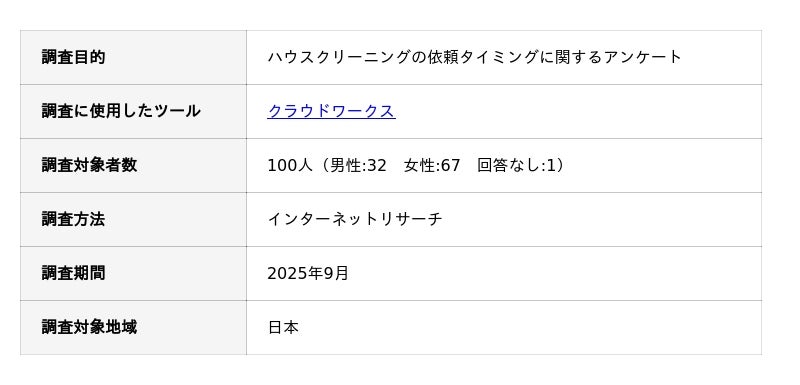800x385 pixels.
Task: Click the 調査期間 header cell
Action: pos(133,273)
